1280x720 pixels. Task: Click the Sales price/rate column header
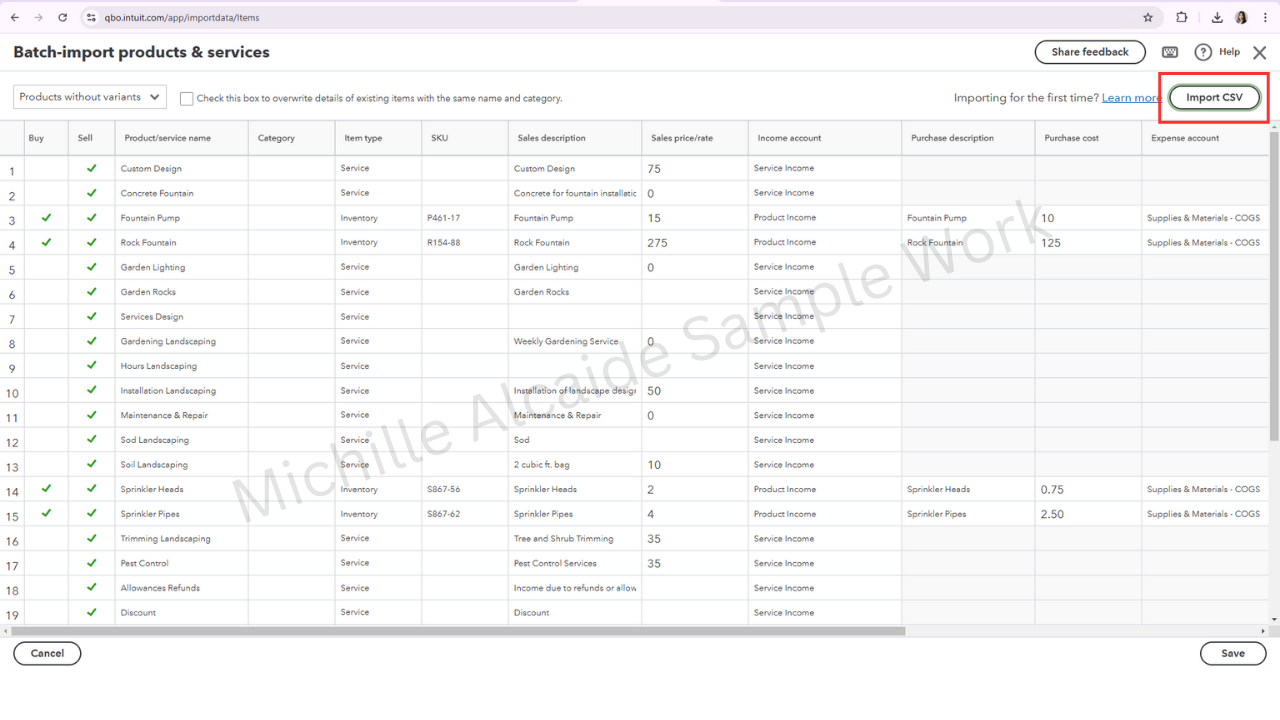(x=695, y=138)
